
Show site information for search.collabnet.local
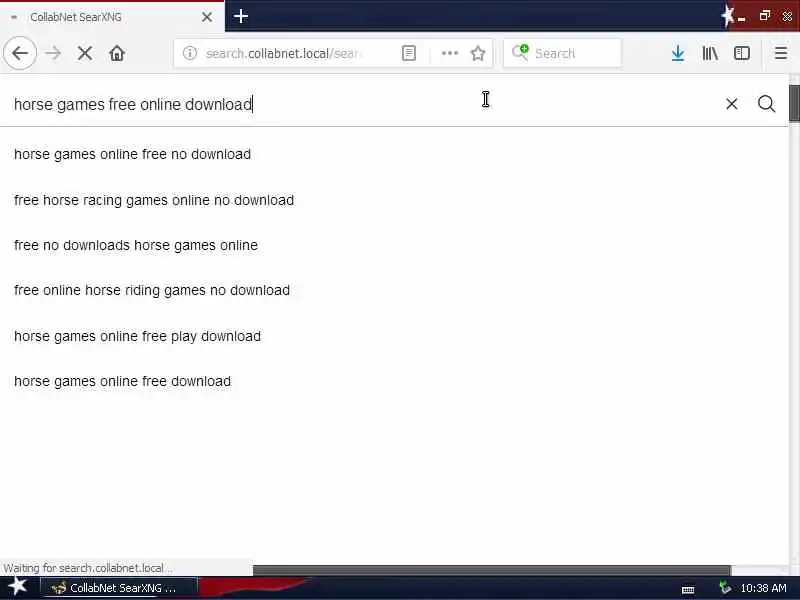pos(190,53)
